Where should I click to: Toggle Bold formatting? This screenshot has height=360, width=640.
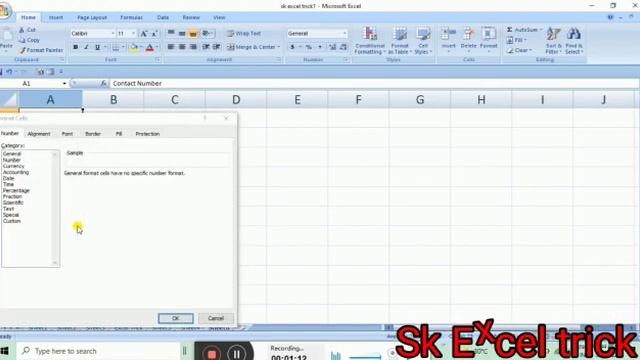click(76, 47)
